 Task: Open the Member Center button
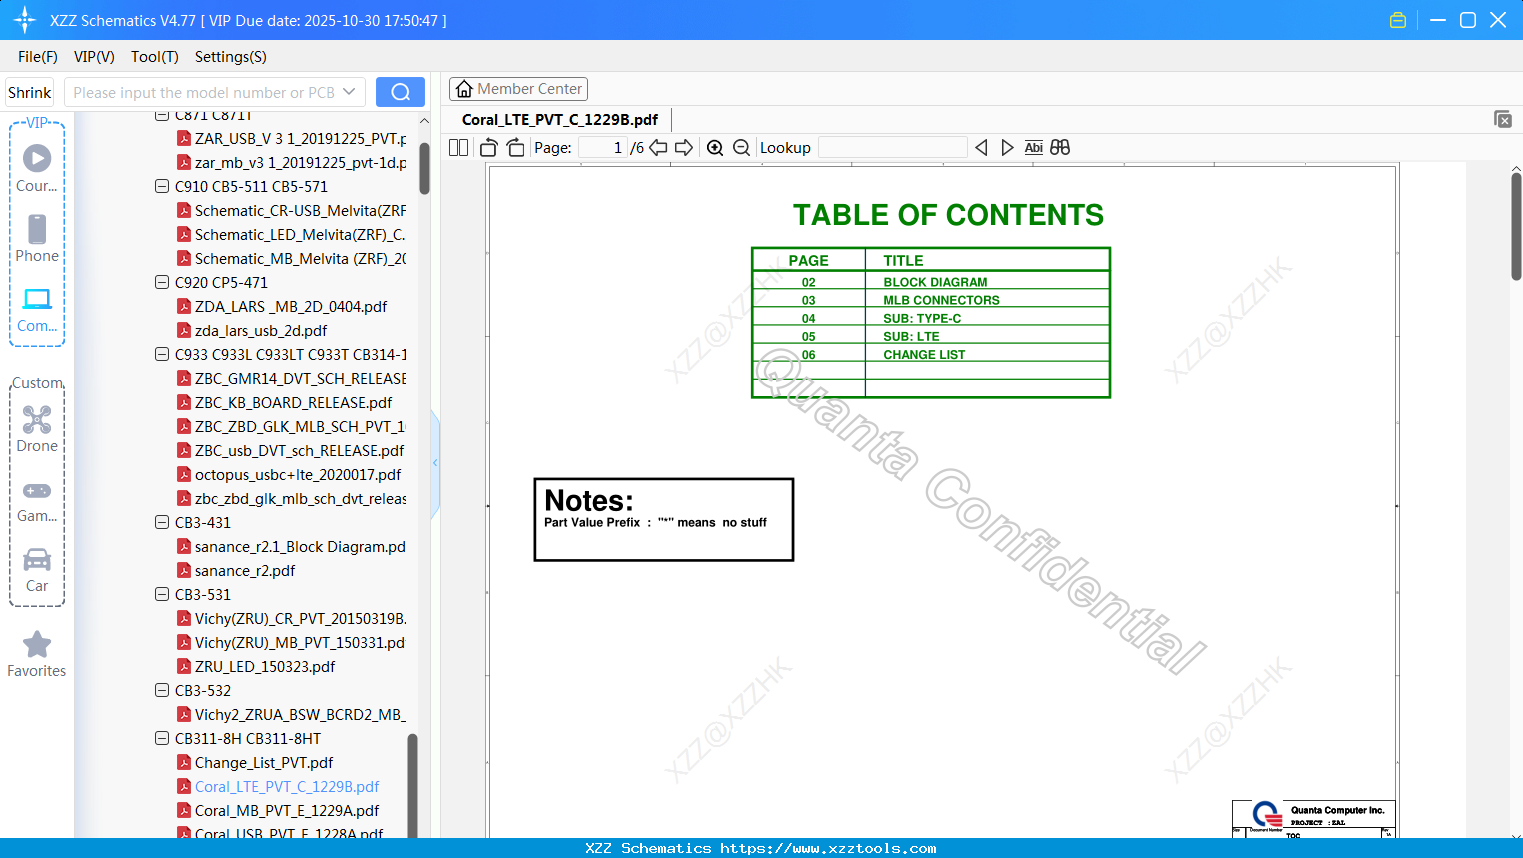[x=518, y=89]
